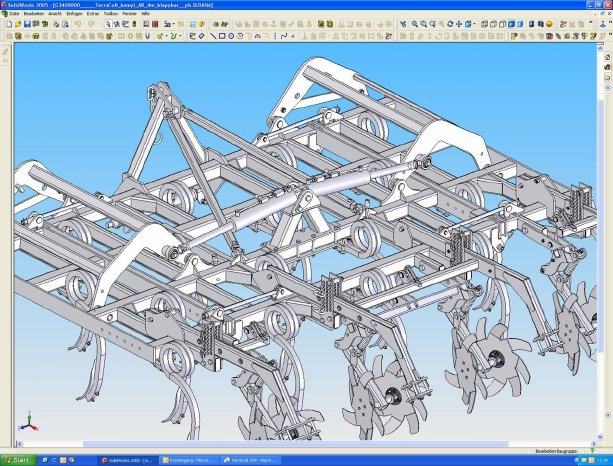Click the coordinate triad in viewport corner

[x=28, y=423]
